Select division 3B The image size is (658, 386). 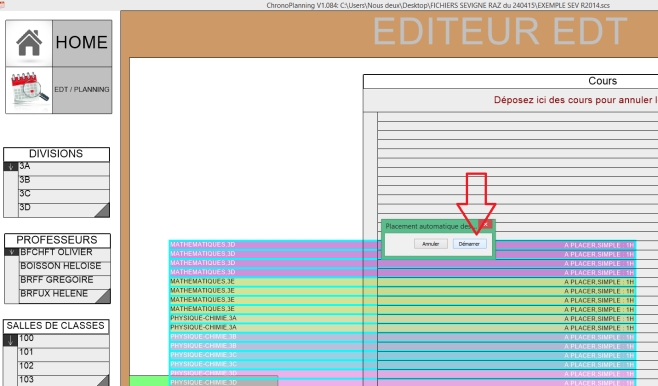tap(64, 180)
